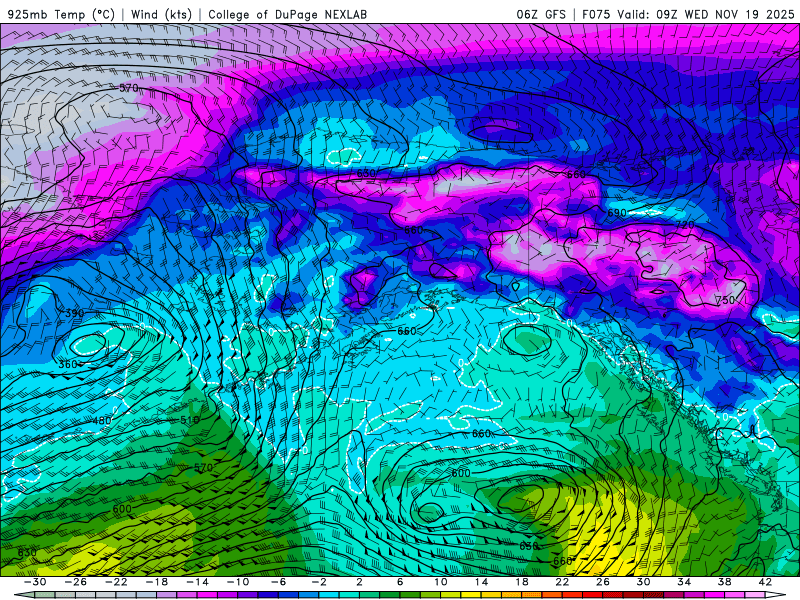Screen dimensions: 800x600
Task: Click the "06Z GFS" model run label
Action: point(541,14)
